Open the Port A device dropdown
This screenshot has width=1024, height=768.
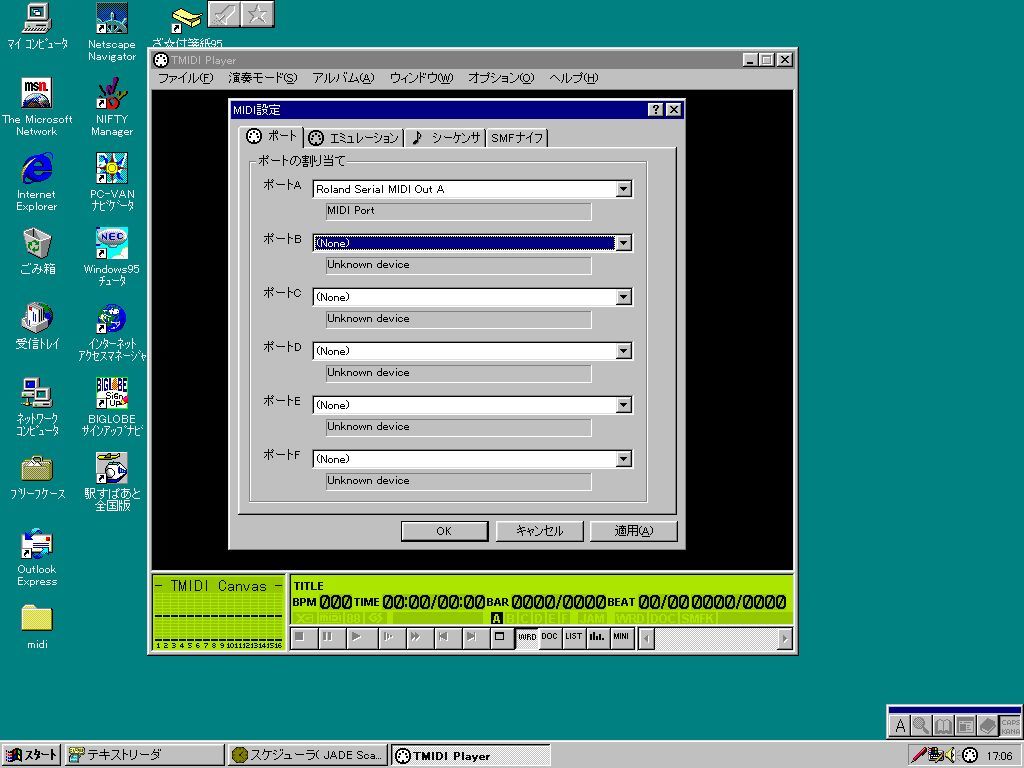[x=624, y=189]
